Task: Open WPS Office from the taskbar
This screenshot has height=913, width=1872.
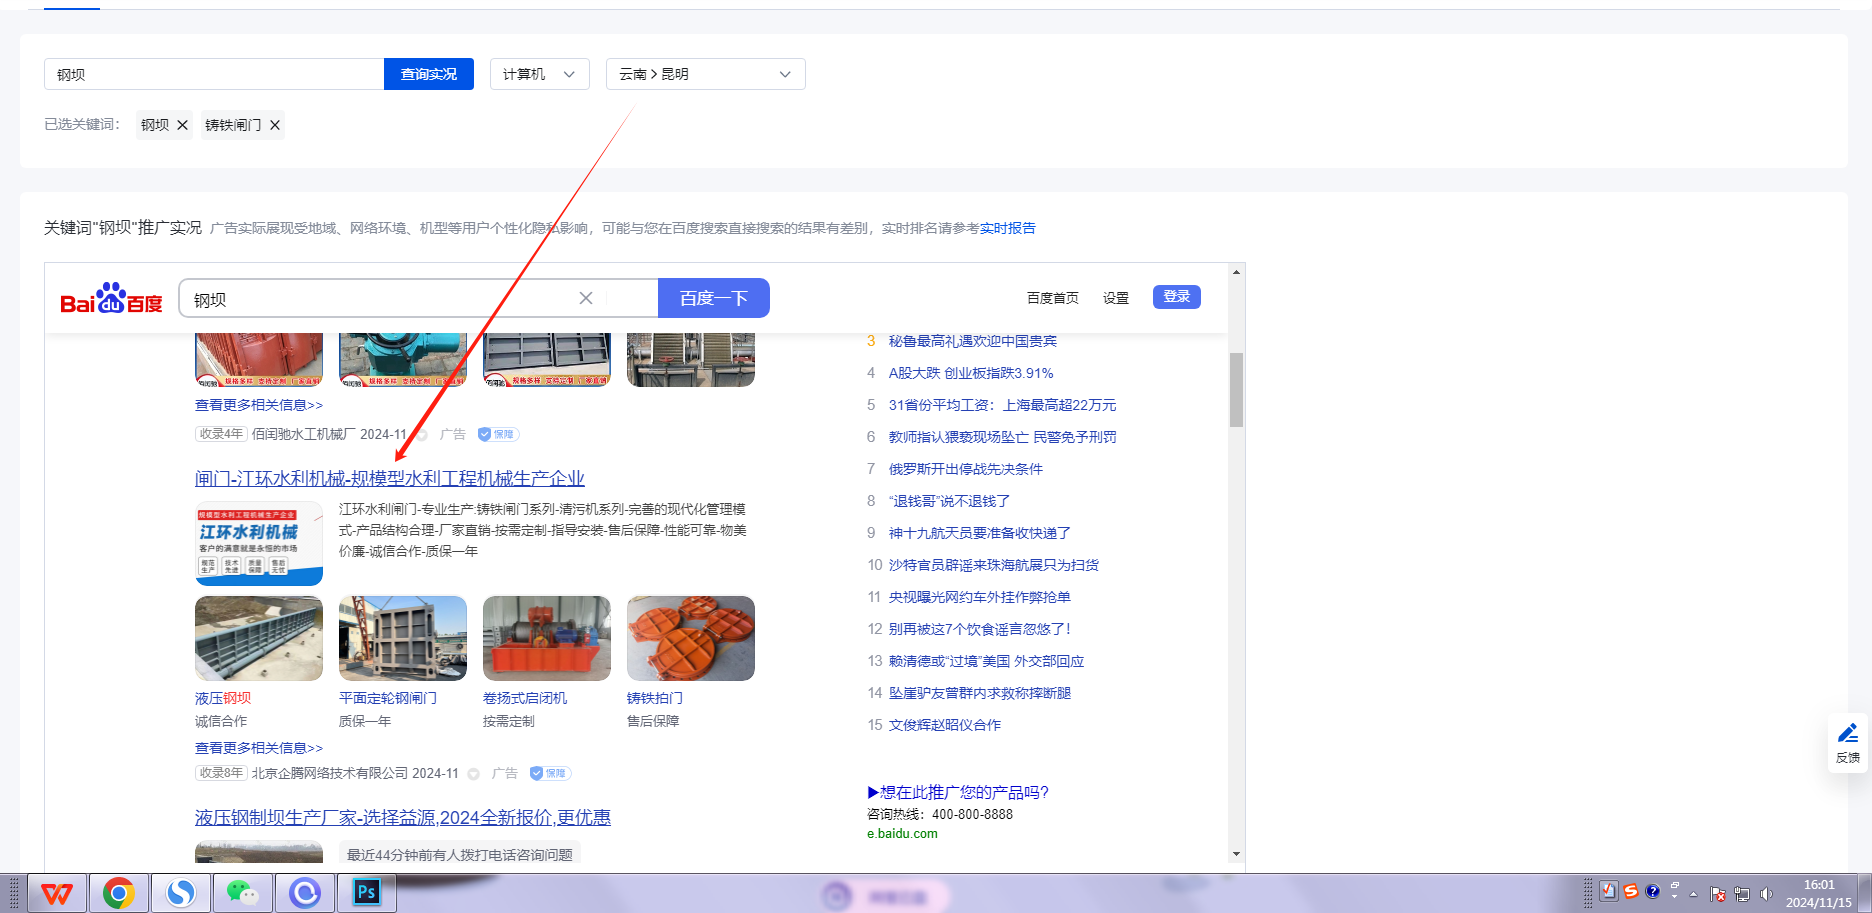Action: point(57,892)
